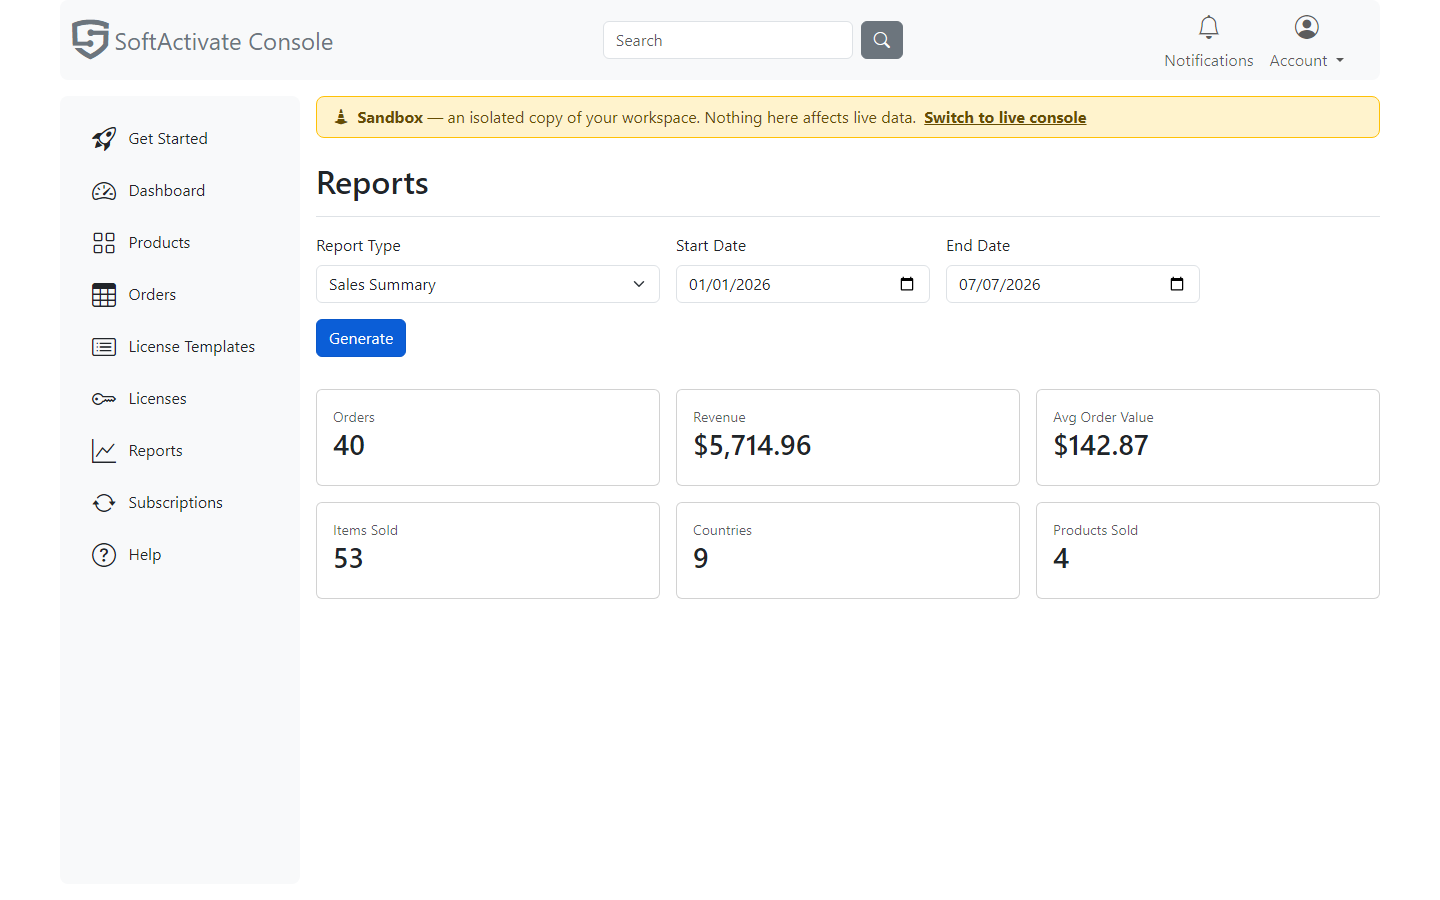The height and width of the screenshot is (900, 1440).
Task: Click the Countries value 9
Action: 701,558
